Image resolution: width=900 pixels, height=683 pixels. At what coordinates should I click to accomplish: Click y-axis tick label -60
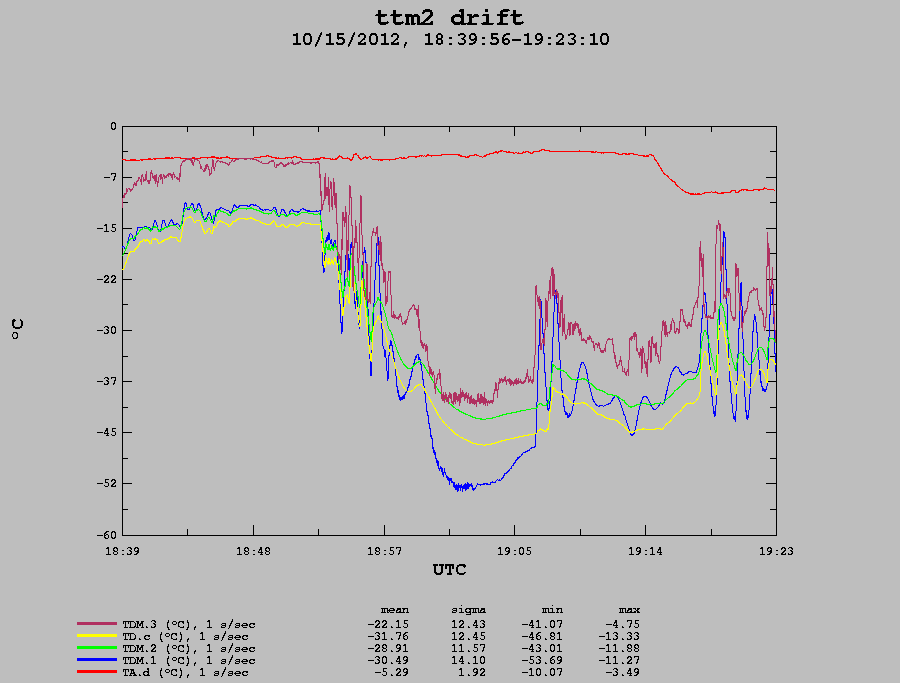click(106, 535)
